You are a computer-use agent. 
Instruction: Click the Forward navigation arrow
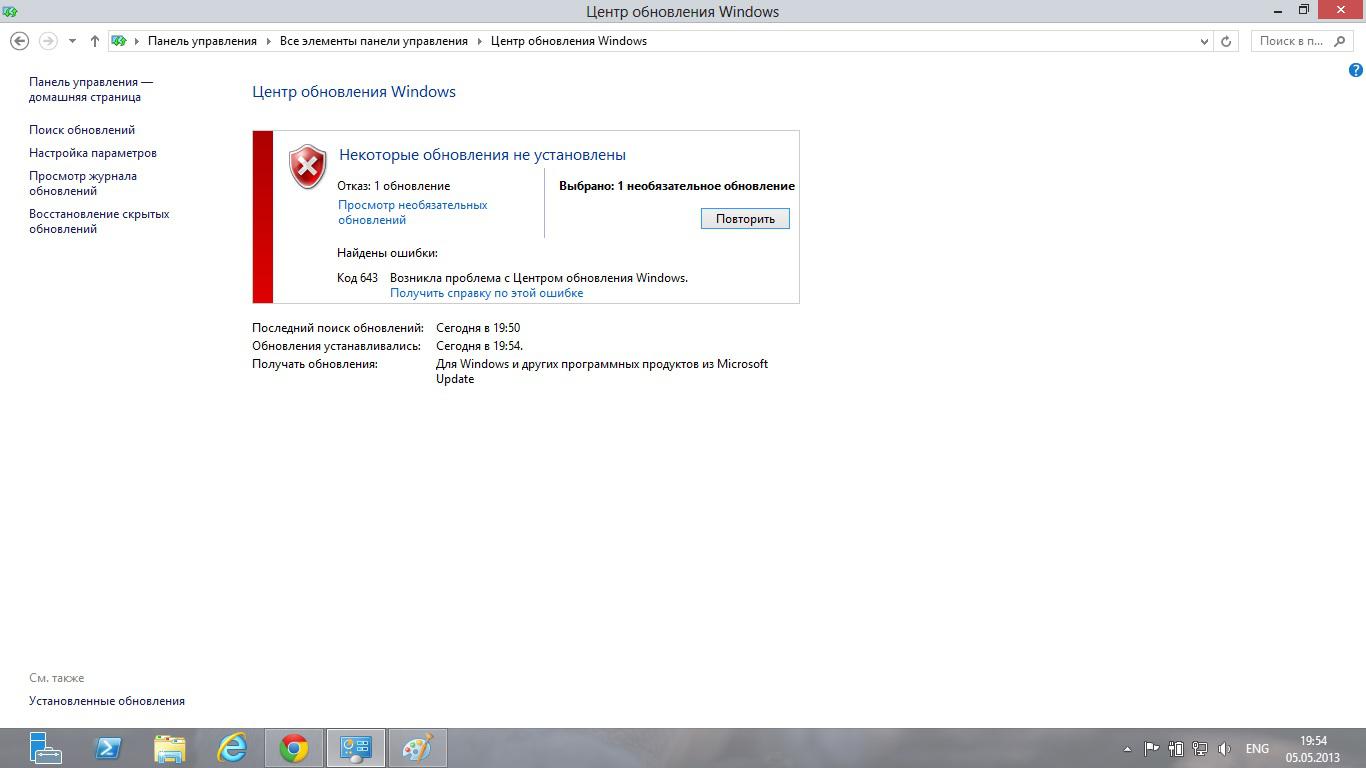tap(48, 41)
